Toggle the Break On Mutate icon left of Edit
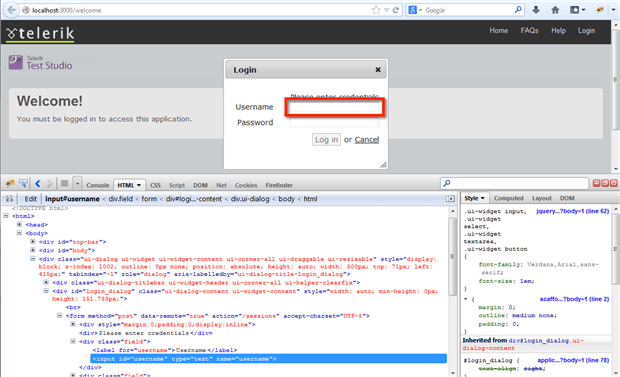Image resolution: width=620 pixels, height=377 pixels. pos(9,199)
